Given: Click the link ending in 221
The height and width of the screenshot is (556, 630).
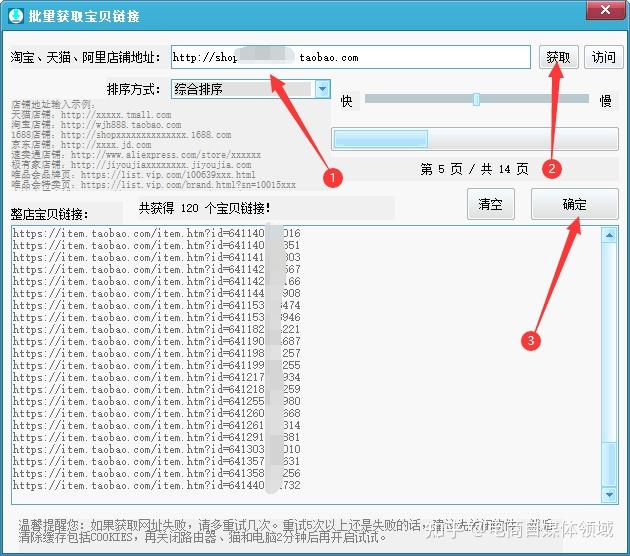Looking at the screenshot, I should (x=157, y=329).
